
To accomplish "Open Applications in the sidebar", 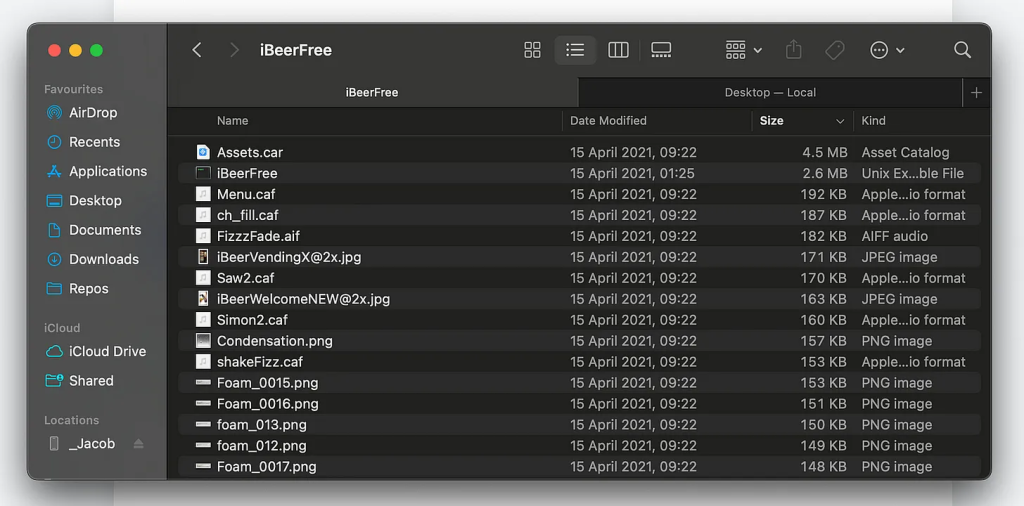I will pos(107,171).
